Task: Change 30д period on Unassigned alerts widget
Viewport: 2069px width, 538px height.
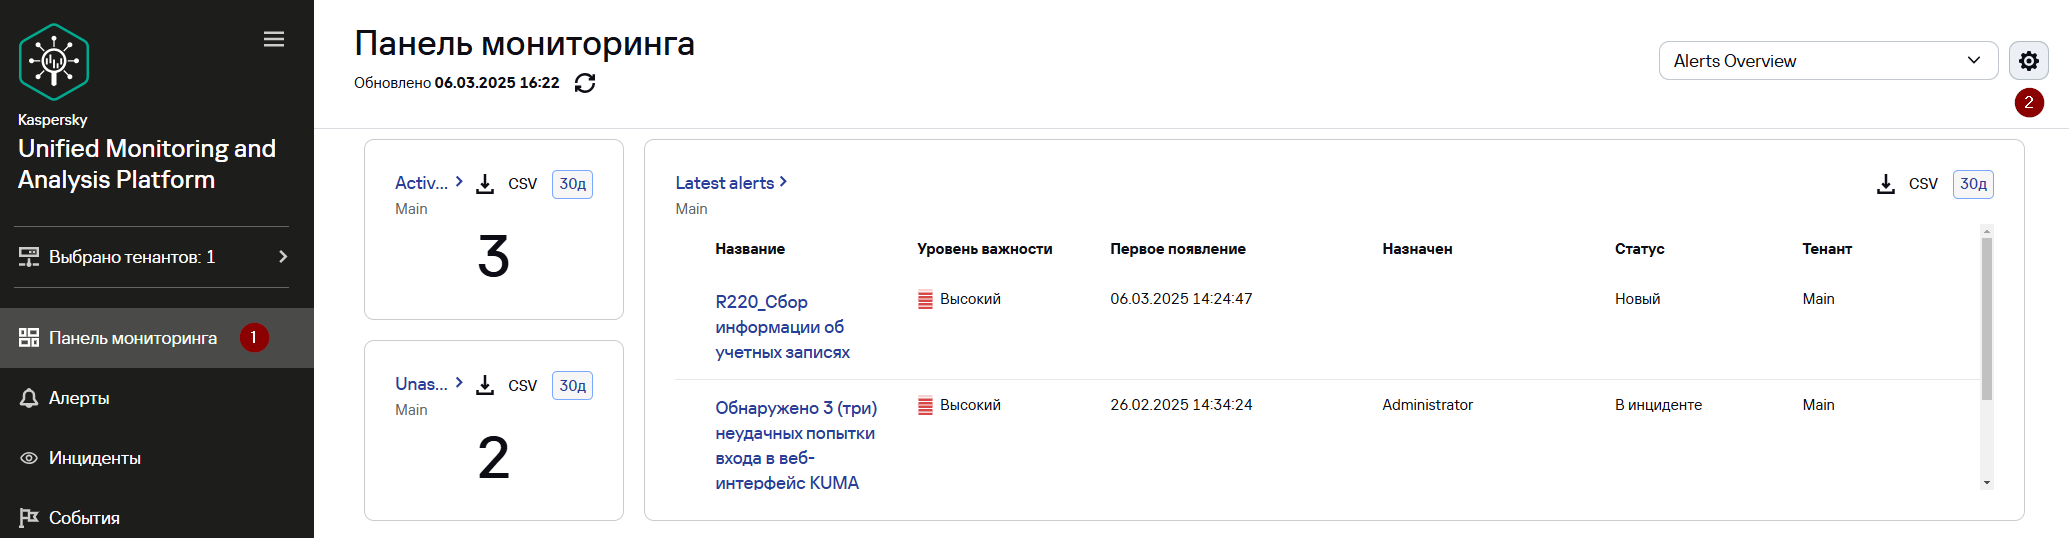Action: (x=572, y=385)
